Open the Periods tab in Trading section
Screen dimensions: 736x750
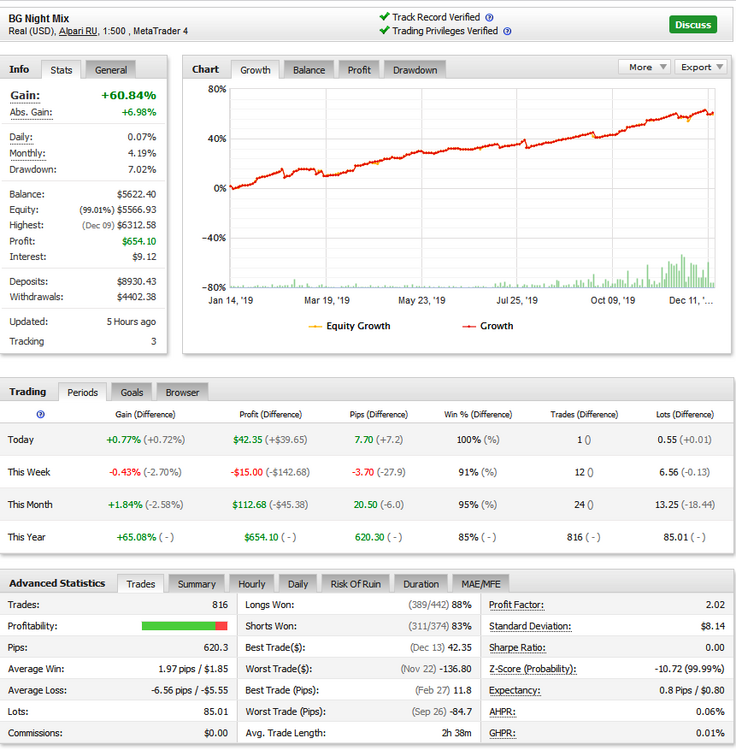(x=82, y=392)
